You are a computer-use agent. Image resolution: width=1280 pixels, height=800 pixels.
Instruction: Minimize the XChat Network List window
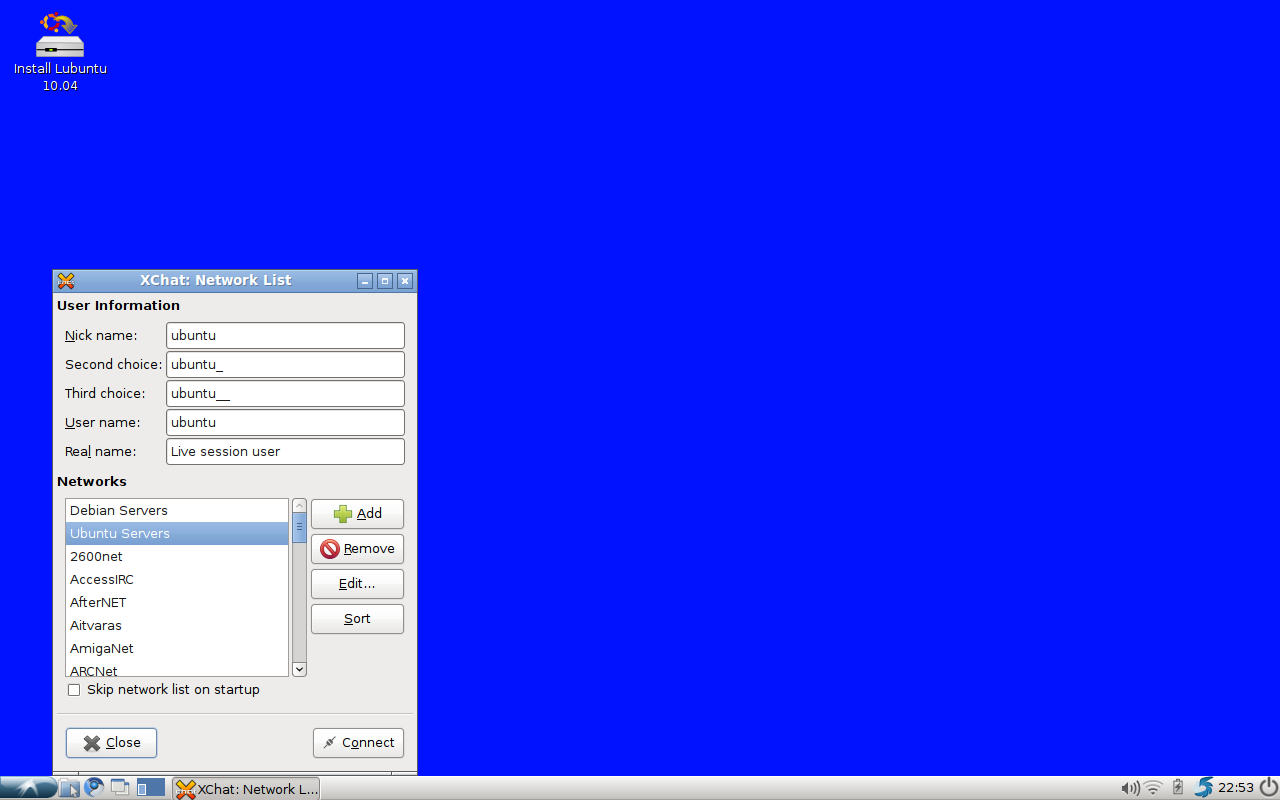point(365,281)
